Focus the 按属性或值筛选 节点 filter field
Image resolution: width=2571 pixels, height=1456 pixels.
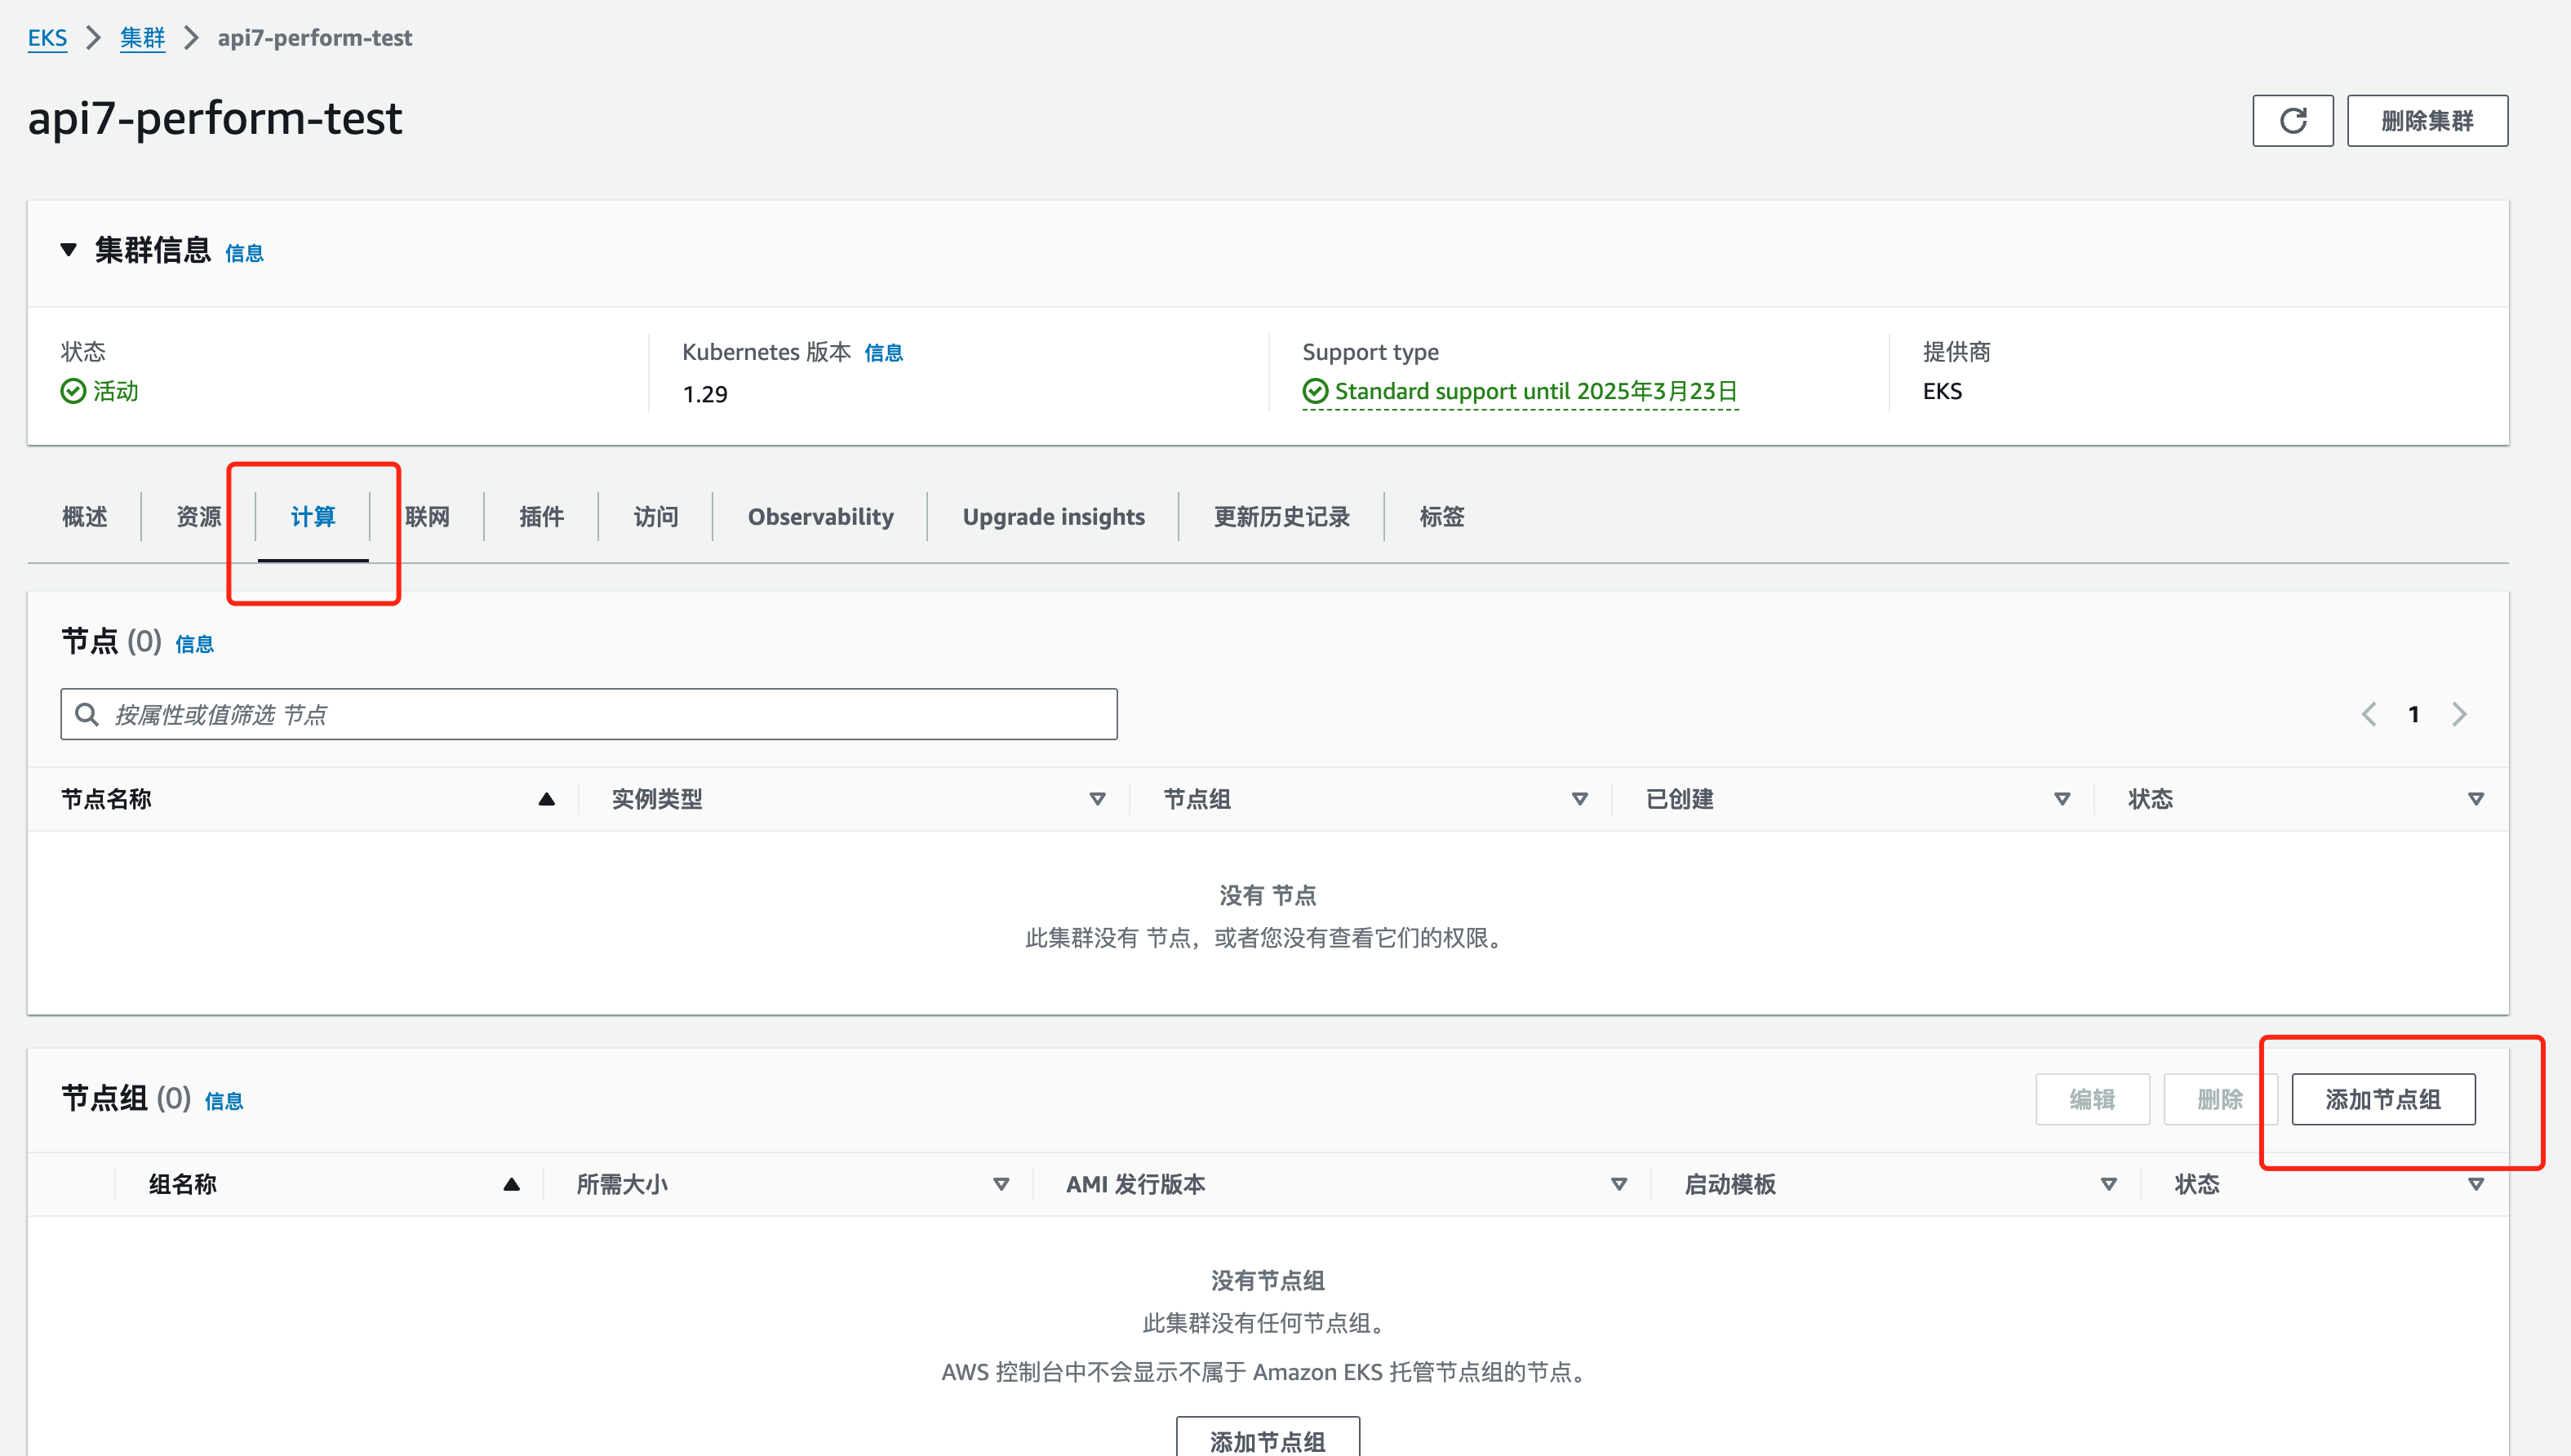coord(589,714)
